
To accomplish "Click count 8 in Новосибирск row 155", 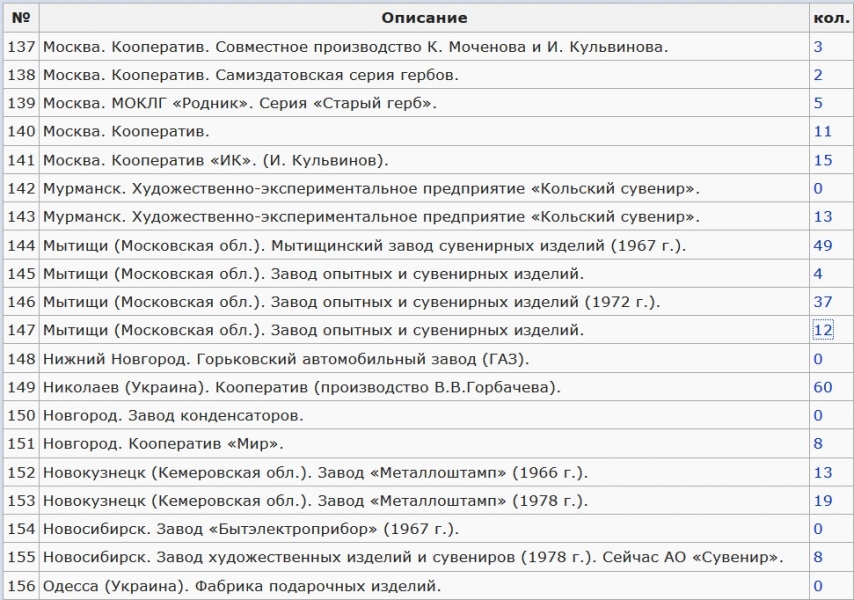I will coord(818,557).
